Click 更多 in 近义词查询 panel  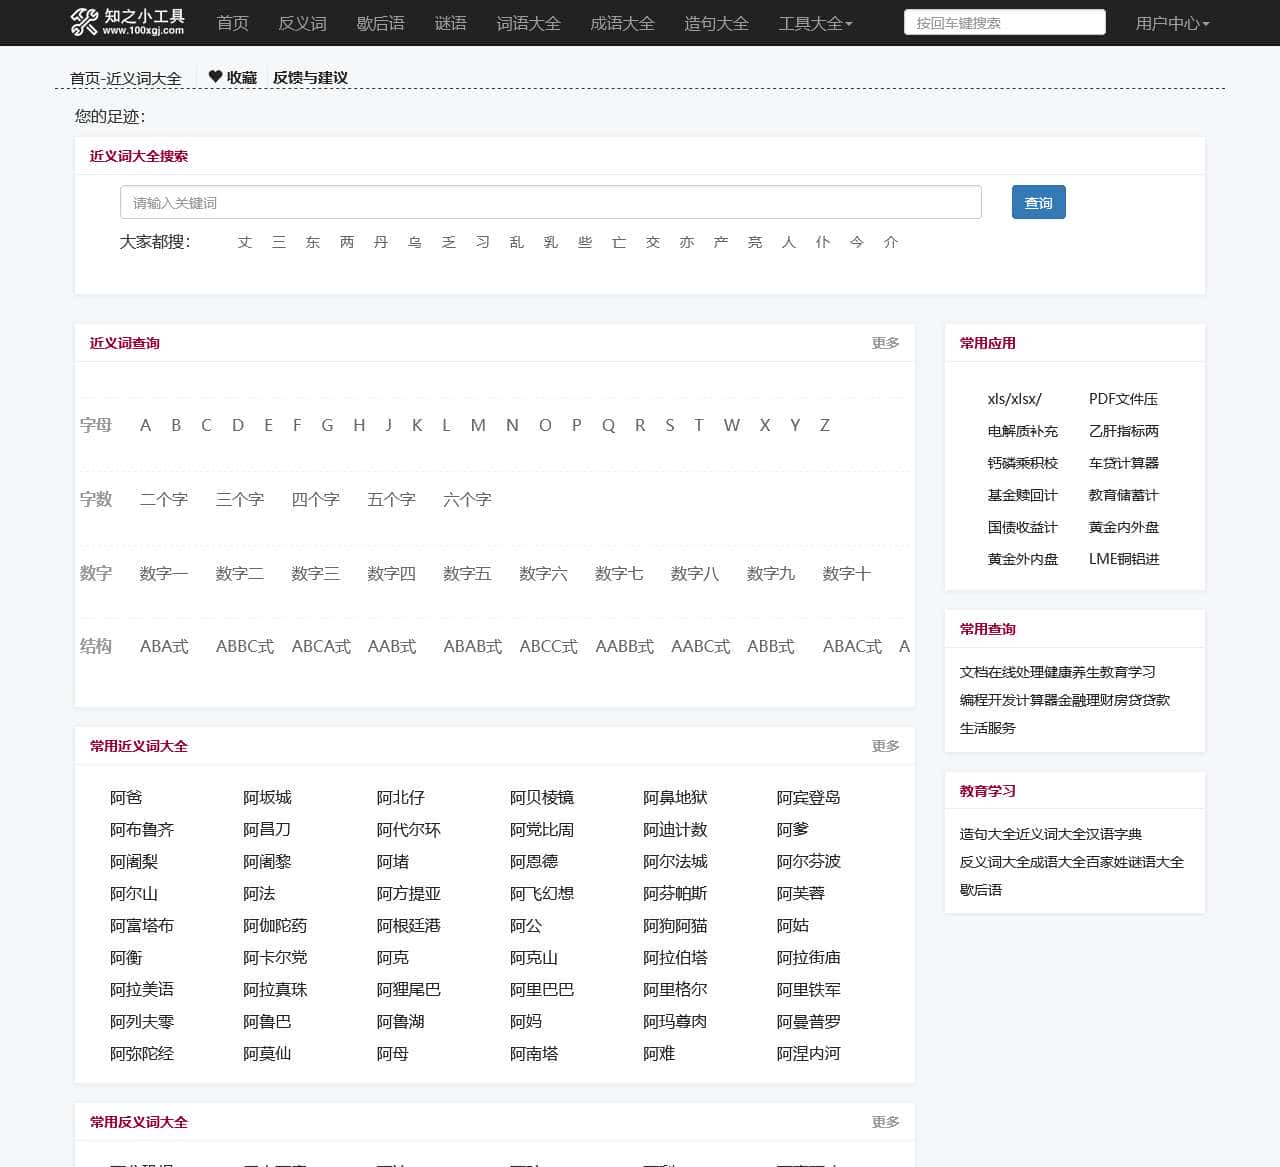click(x=885, y=343)
